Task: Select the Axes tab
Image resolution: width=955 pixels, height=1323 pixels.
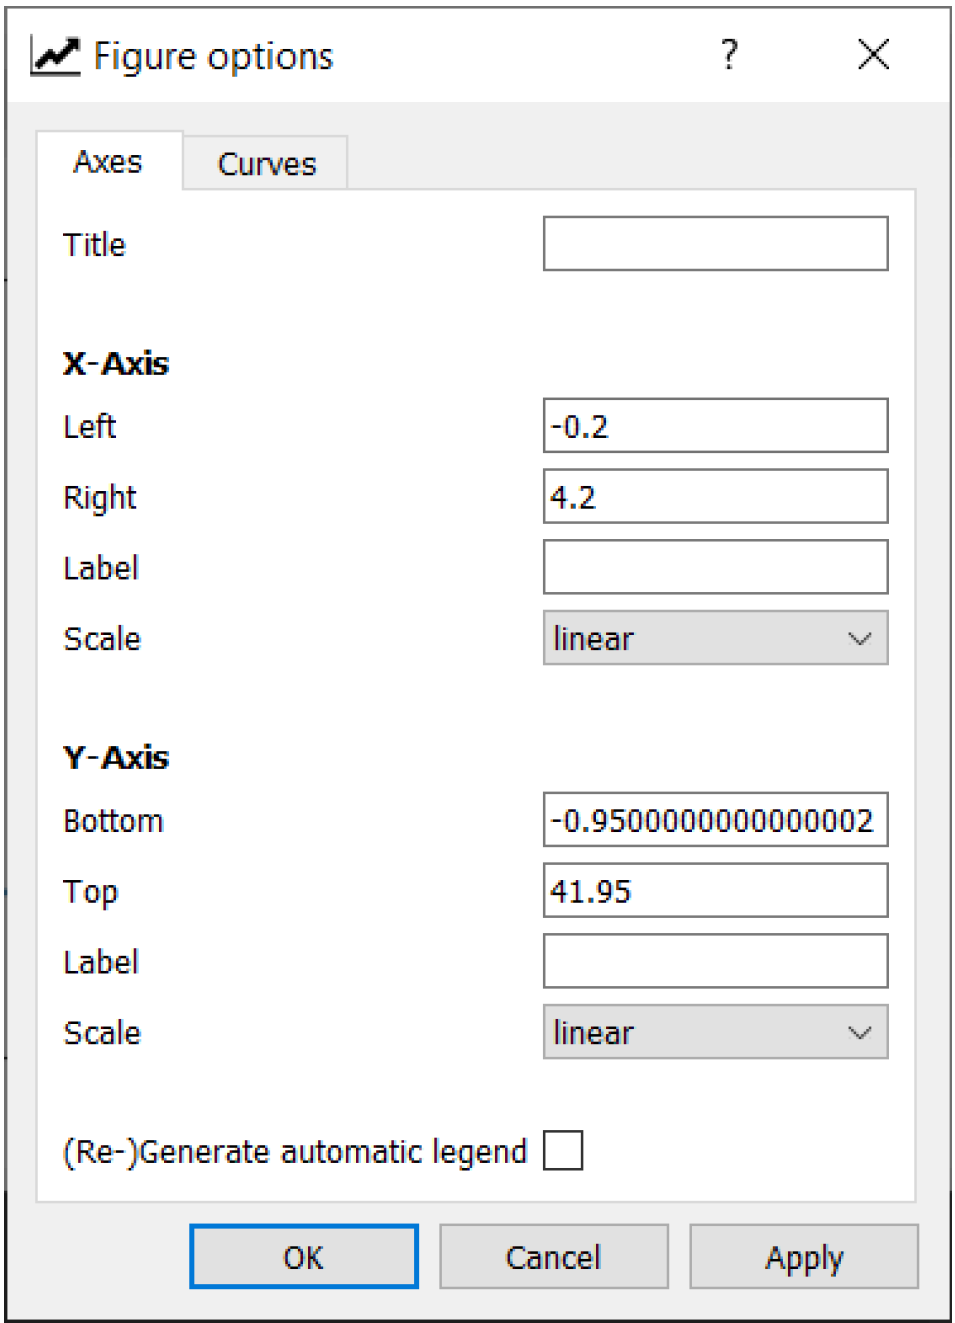Action: (108, 162)
